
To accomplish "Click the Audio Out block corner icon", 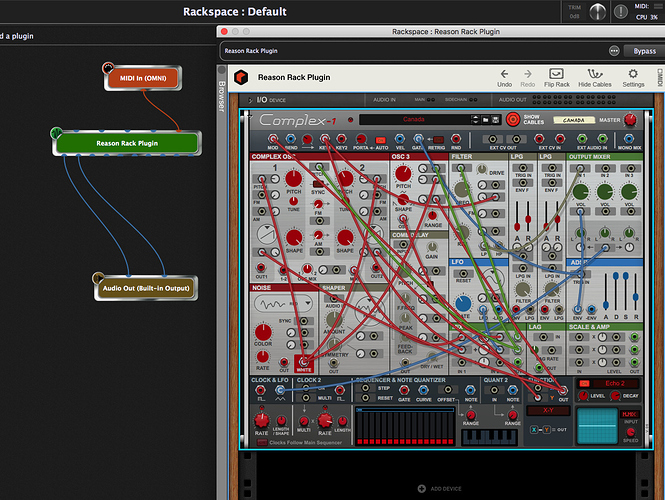I will tap(98, 278).
